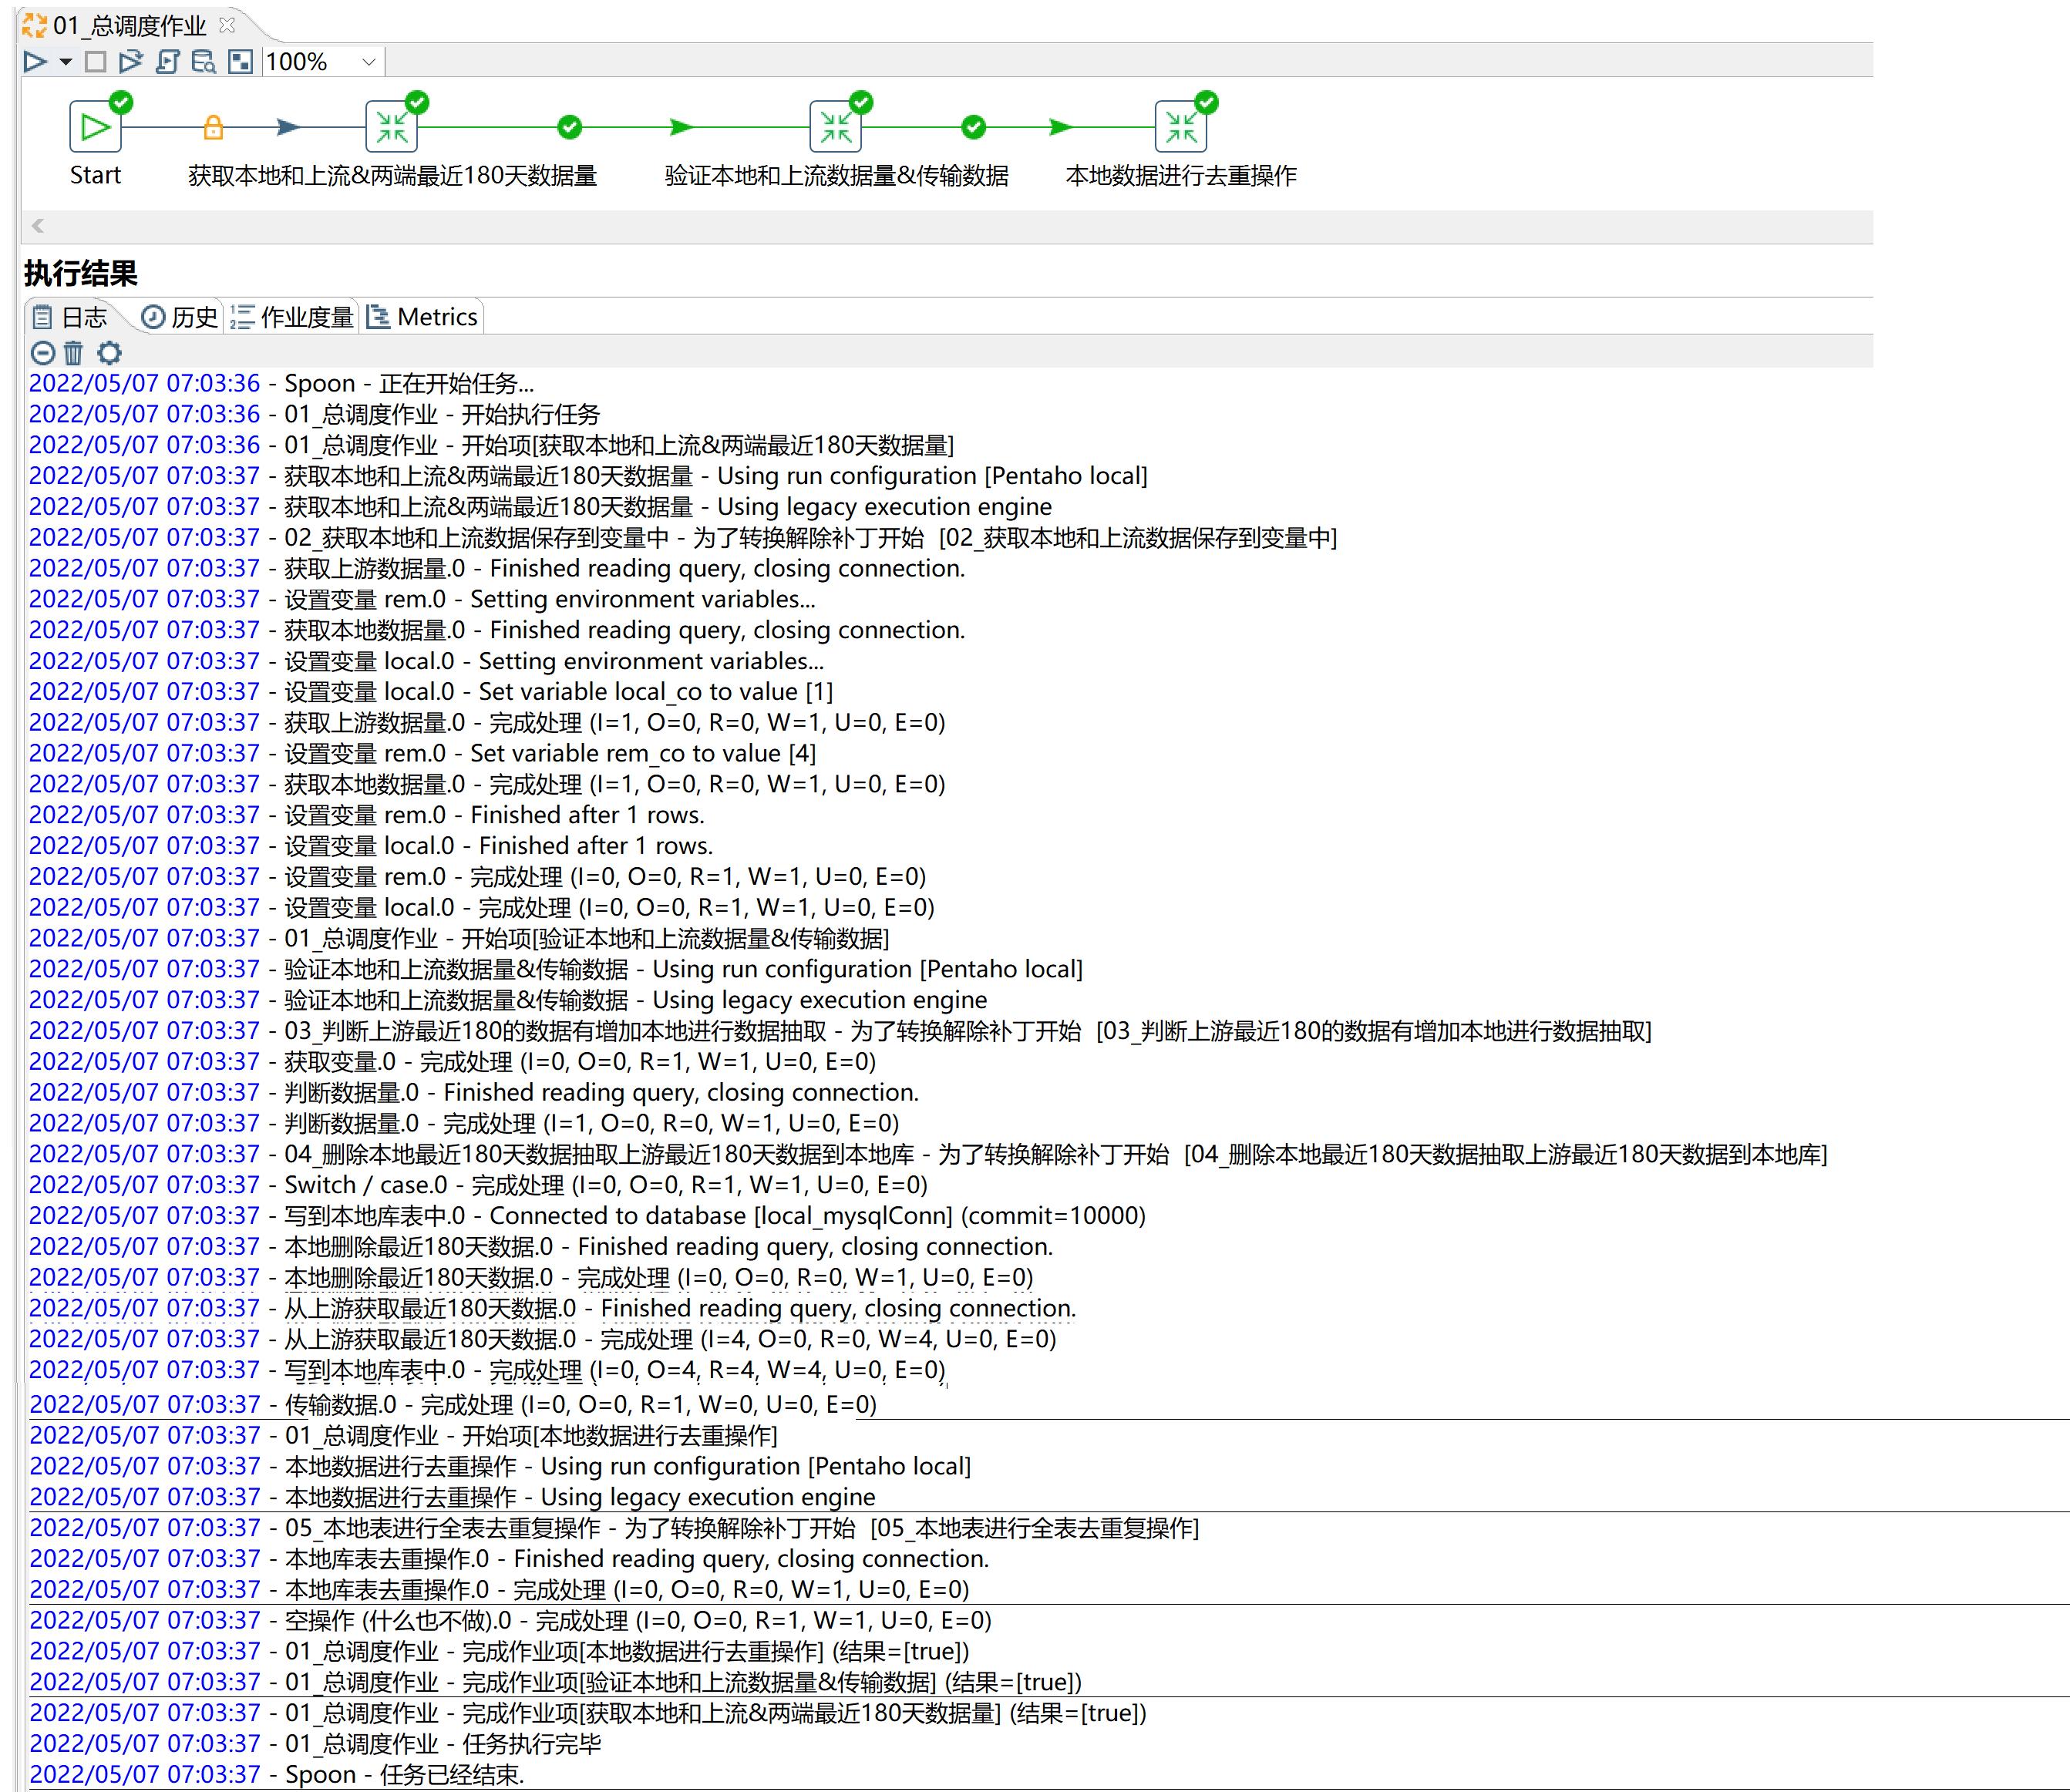Screen dimensions: 2070x1792
Task: Select the 获取本地和上流&两端最近180天数据量 entry icon
Action: (x=392, y=127)
